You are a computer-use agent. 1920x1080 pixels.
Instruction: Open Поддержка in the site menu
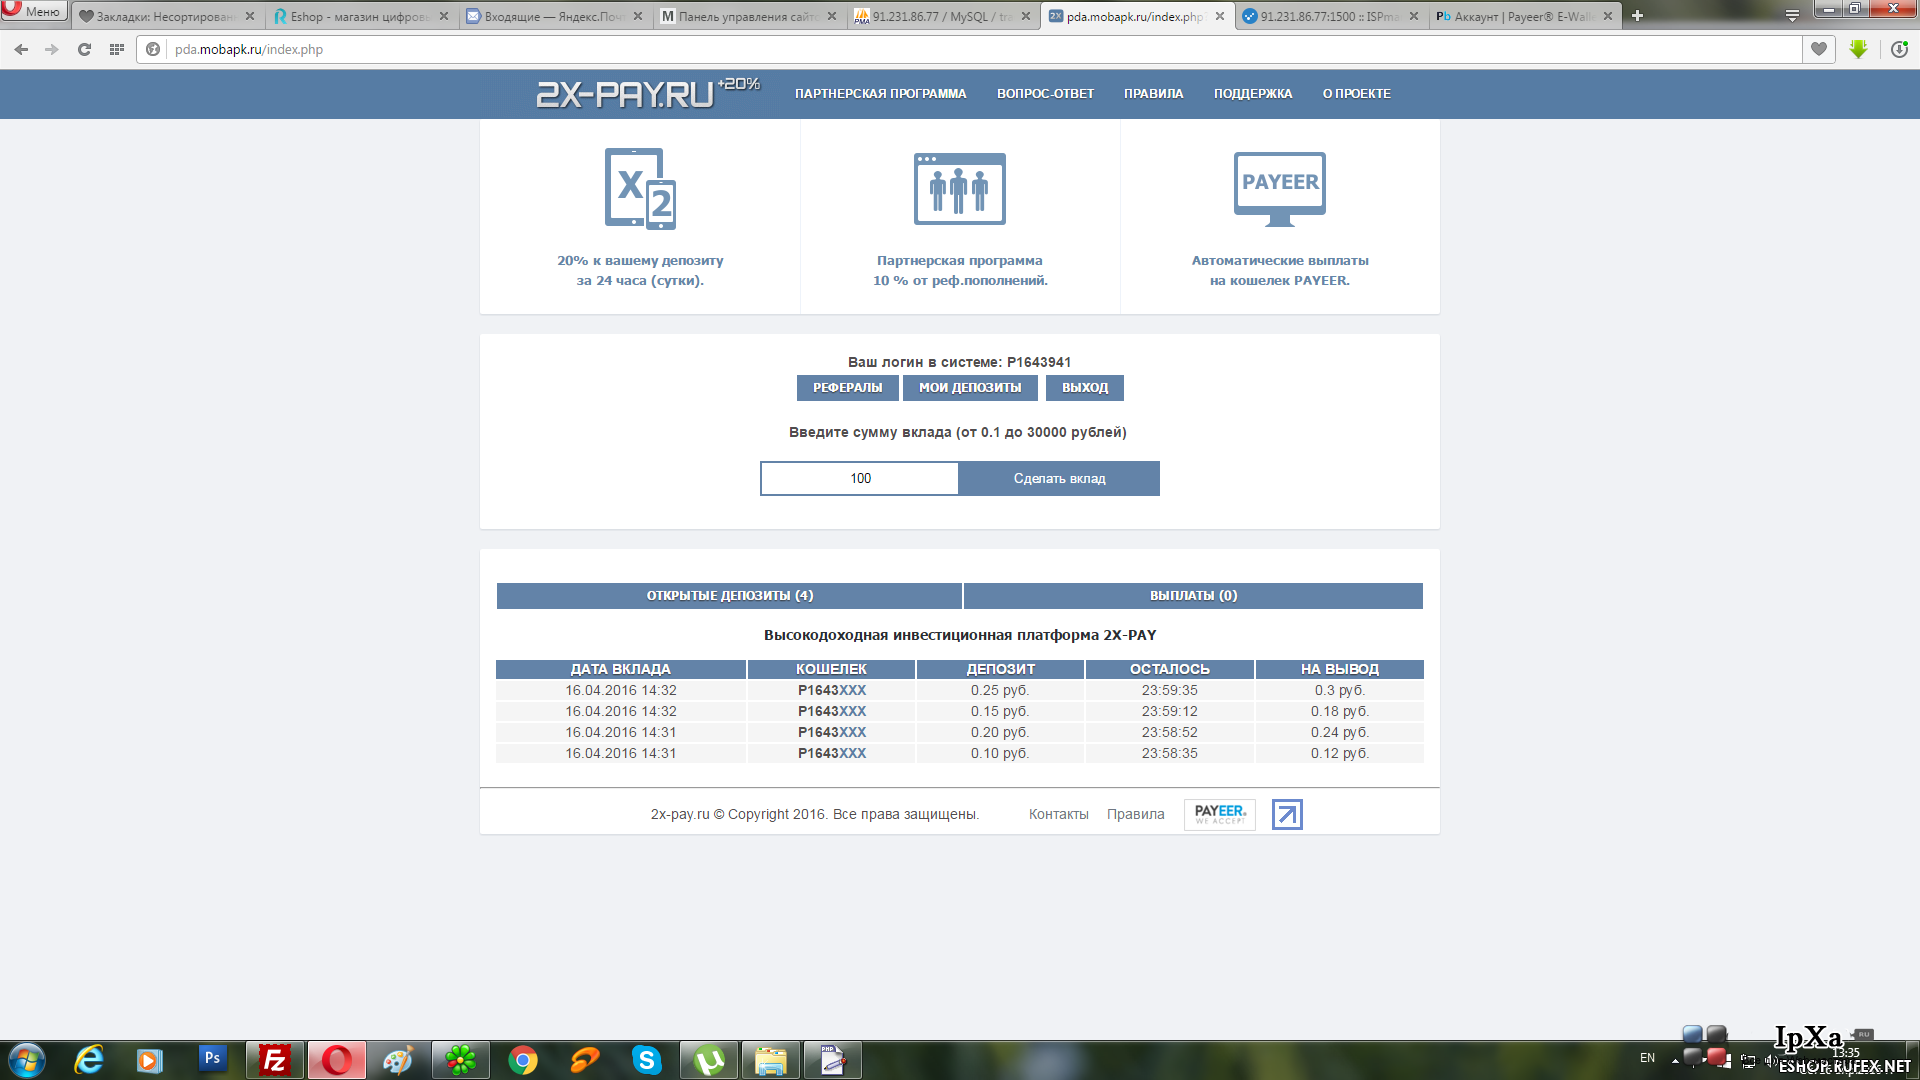click(1253, 93)
